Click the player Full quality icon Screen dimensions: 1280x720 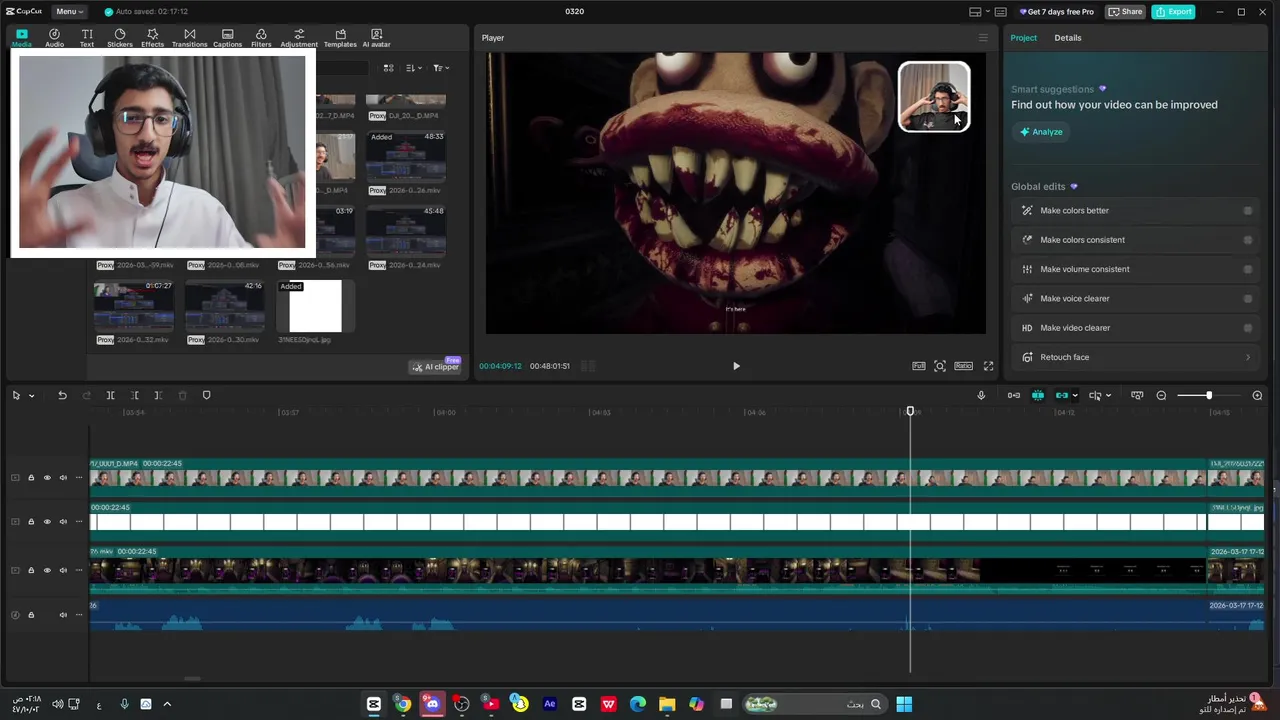pyautogui.click(x=918, y=366)
